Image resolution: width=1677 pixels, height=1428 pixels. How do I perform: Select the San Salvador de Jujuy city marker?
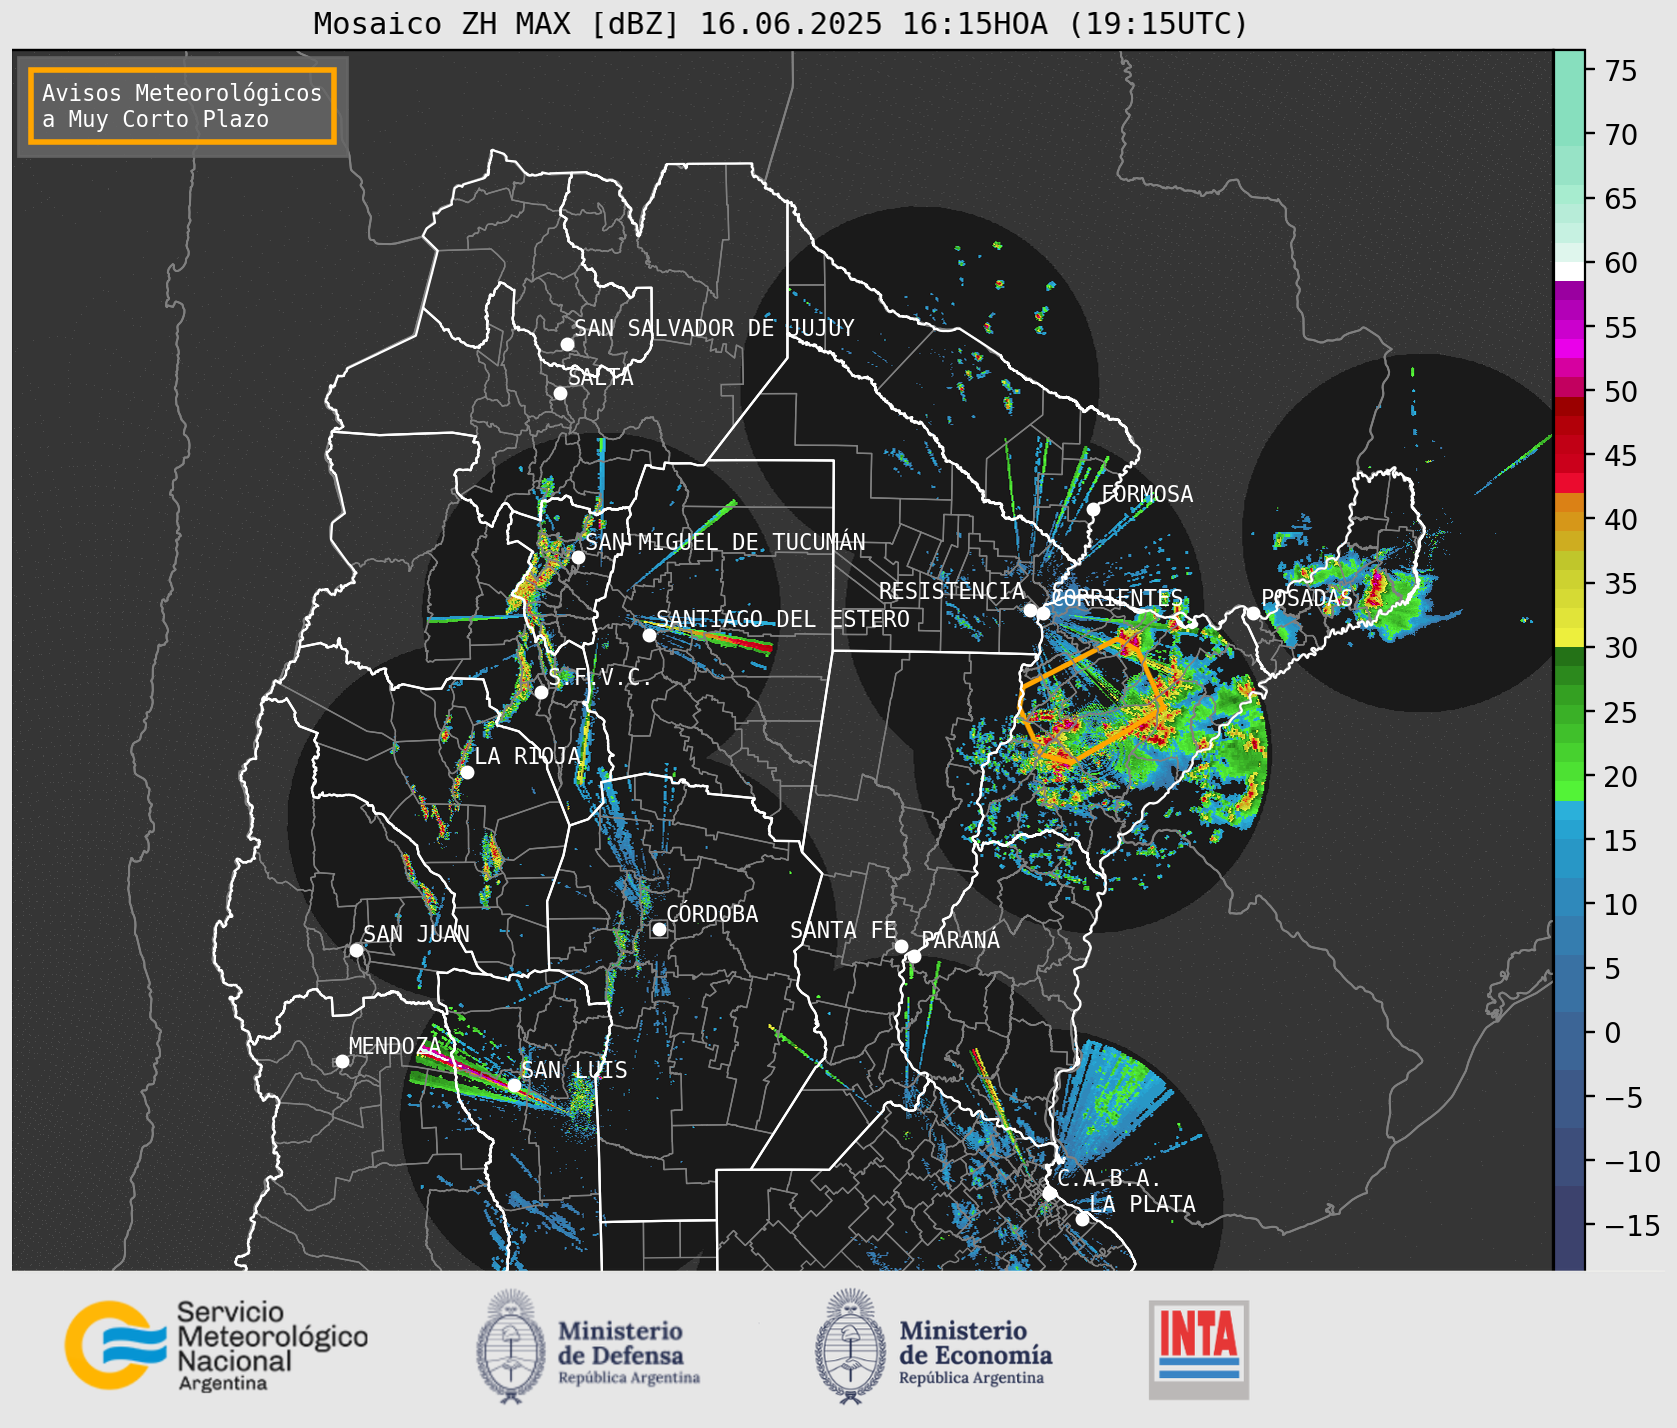click(x=567, y=344)
